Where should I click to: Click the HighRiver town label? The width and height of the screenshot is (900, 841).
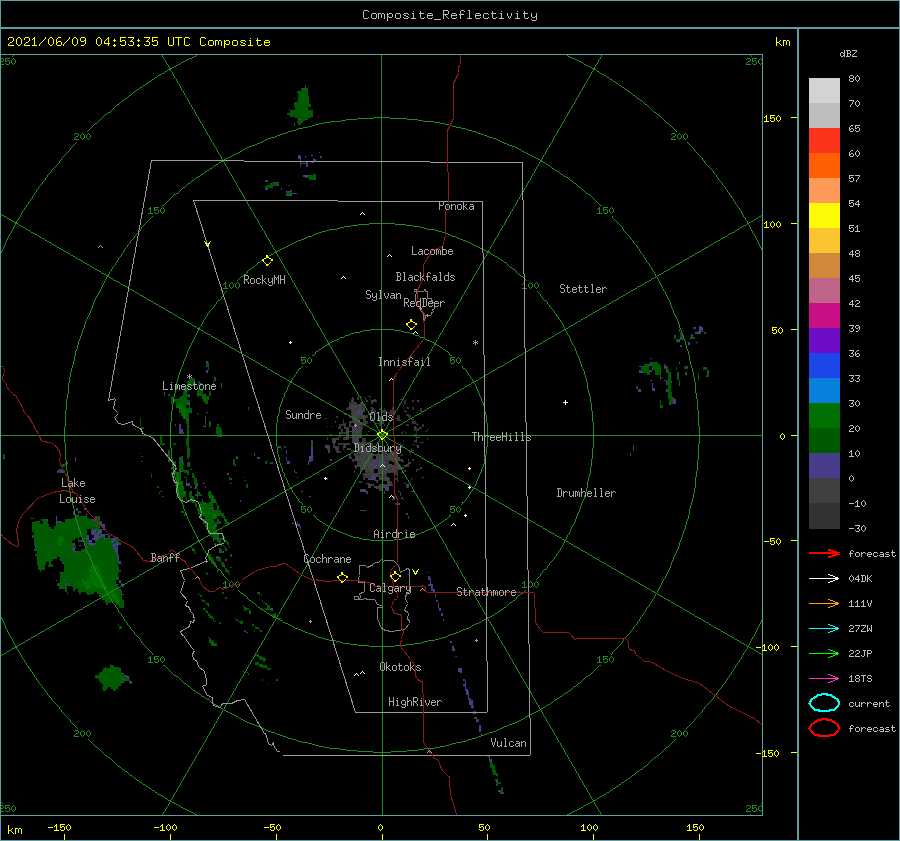click(x=415, y=702)
